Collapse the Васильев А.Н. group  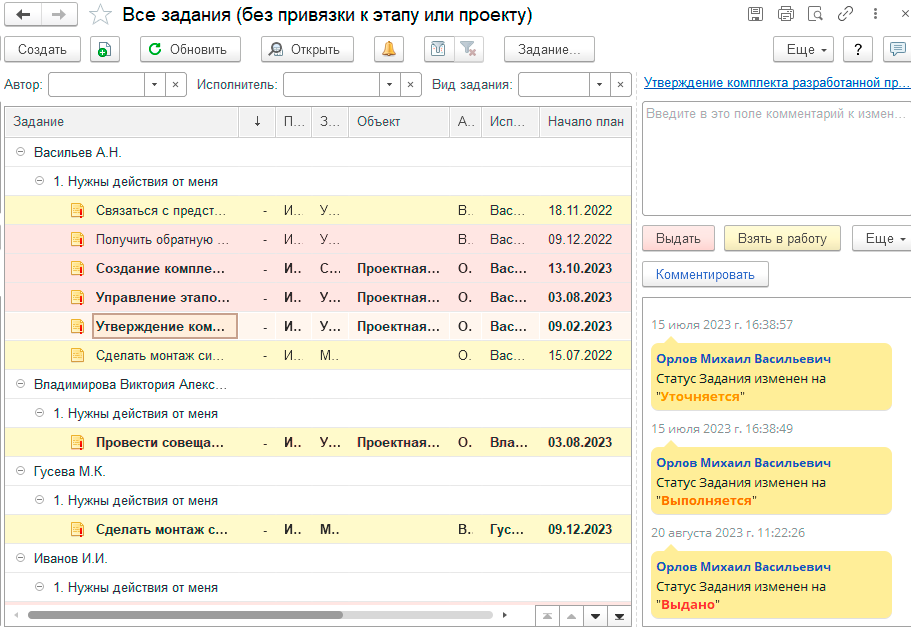(x=21, y=153)
